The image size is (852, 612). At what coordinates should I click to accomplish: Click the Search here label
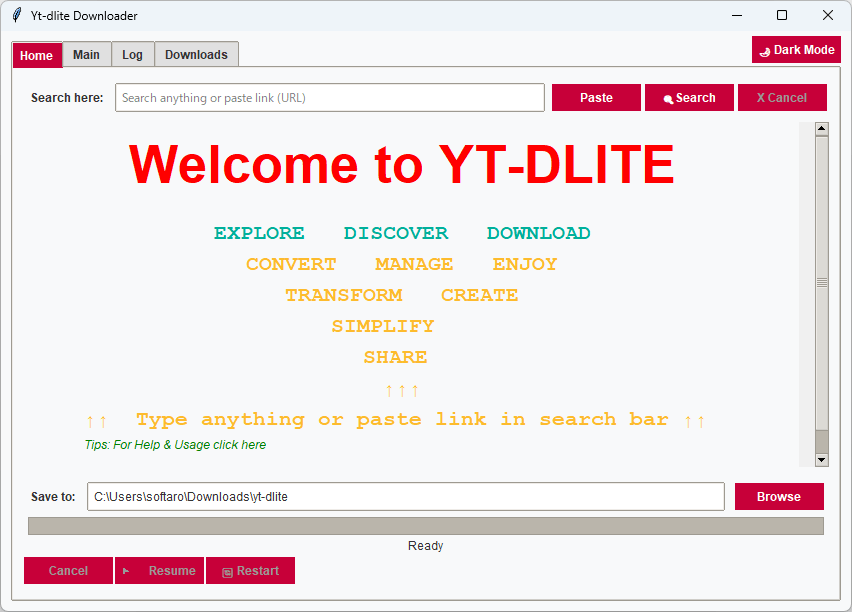pos(67,98)
